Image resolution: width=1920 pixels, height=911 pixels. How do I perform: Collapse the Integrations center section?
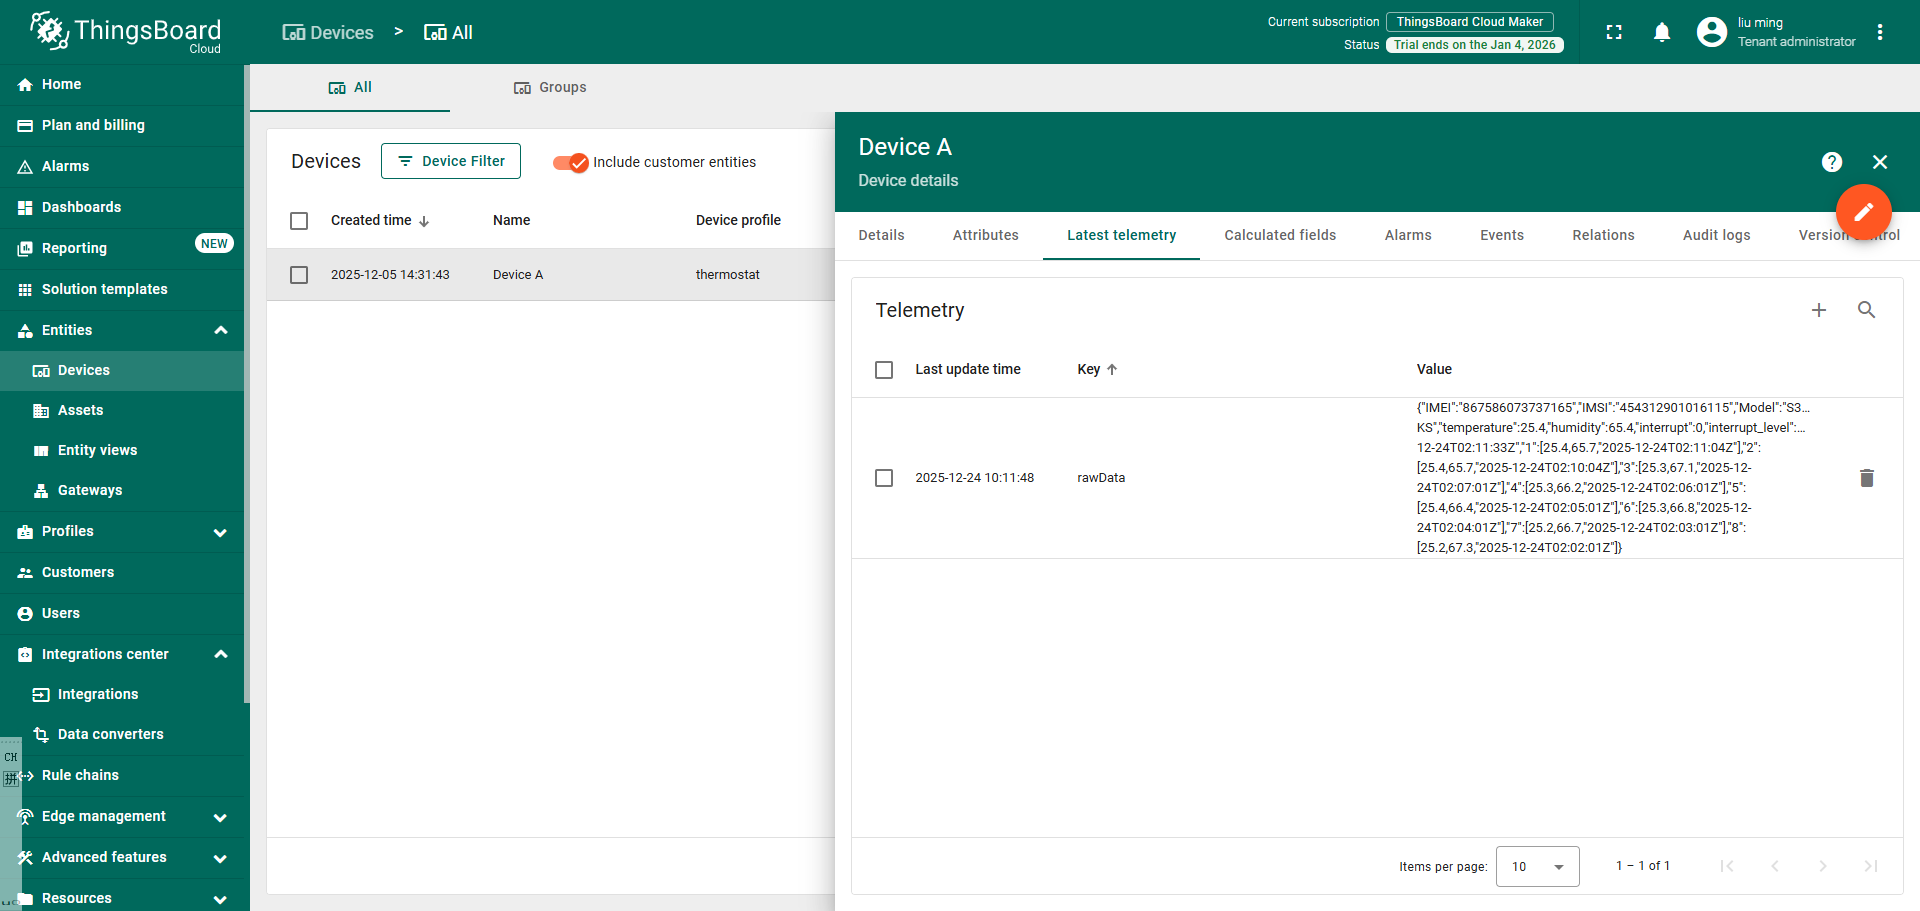(221, 655)
